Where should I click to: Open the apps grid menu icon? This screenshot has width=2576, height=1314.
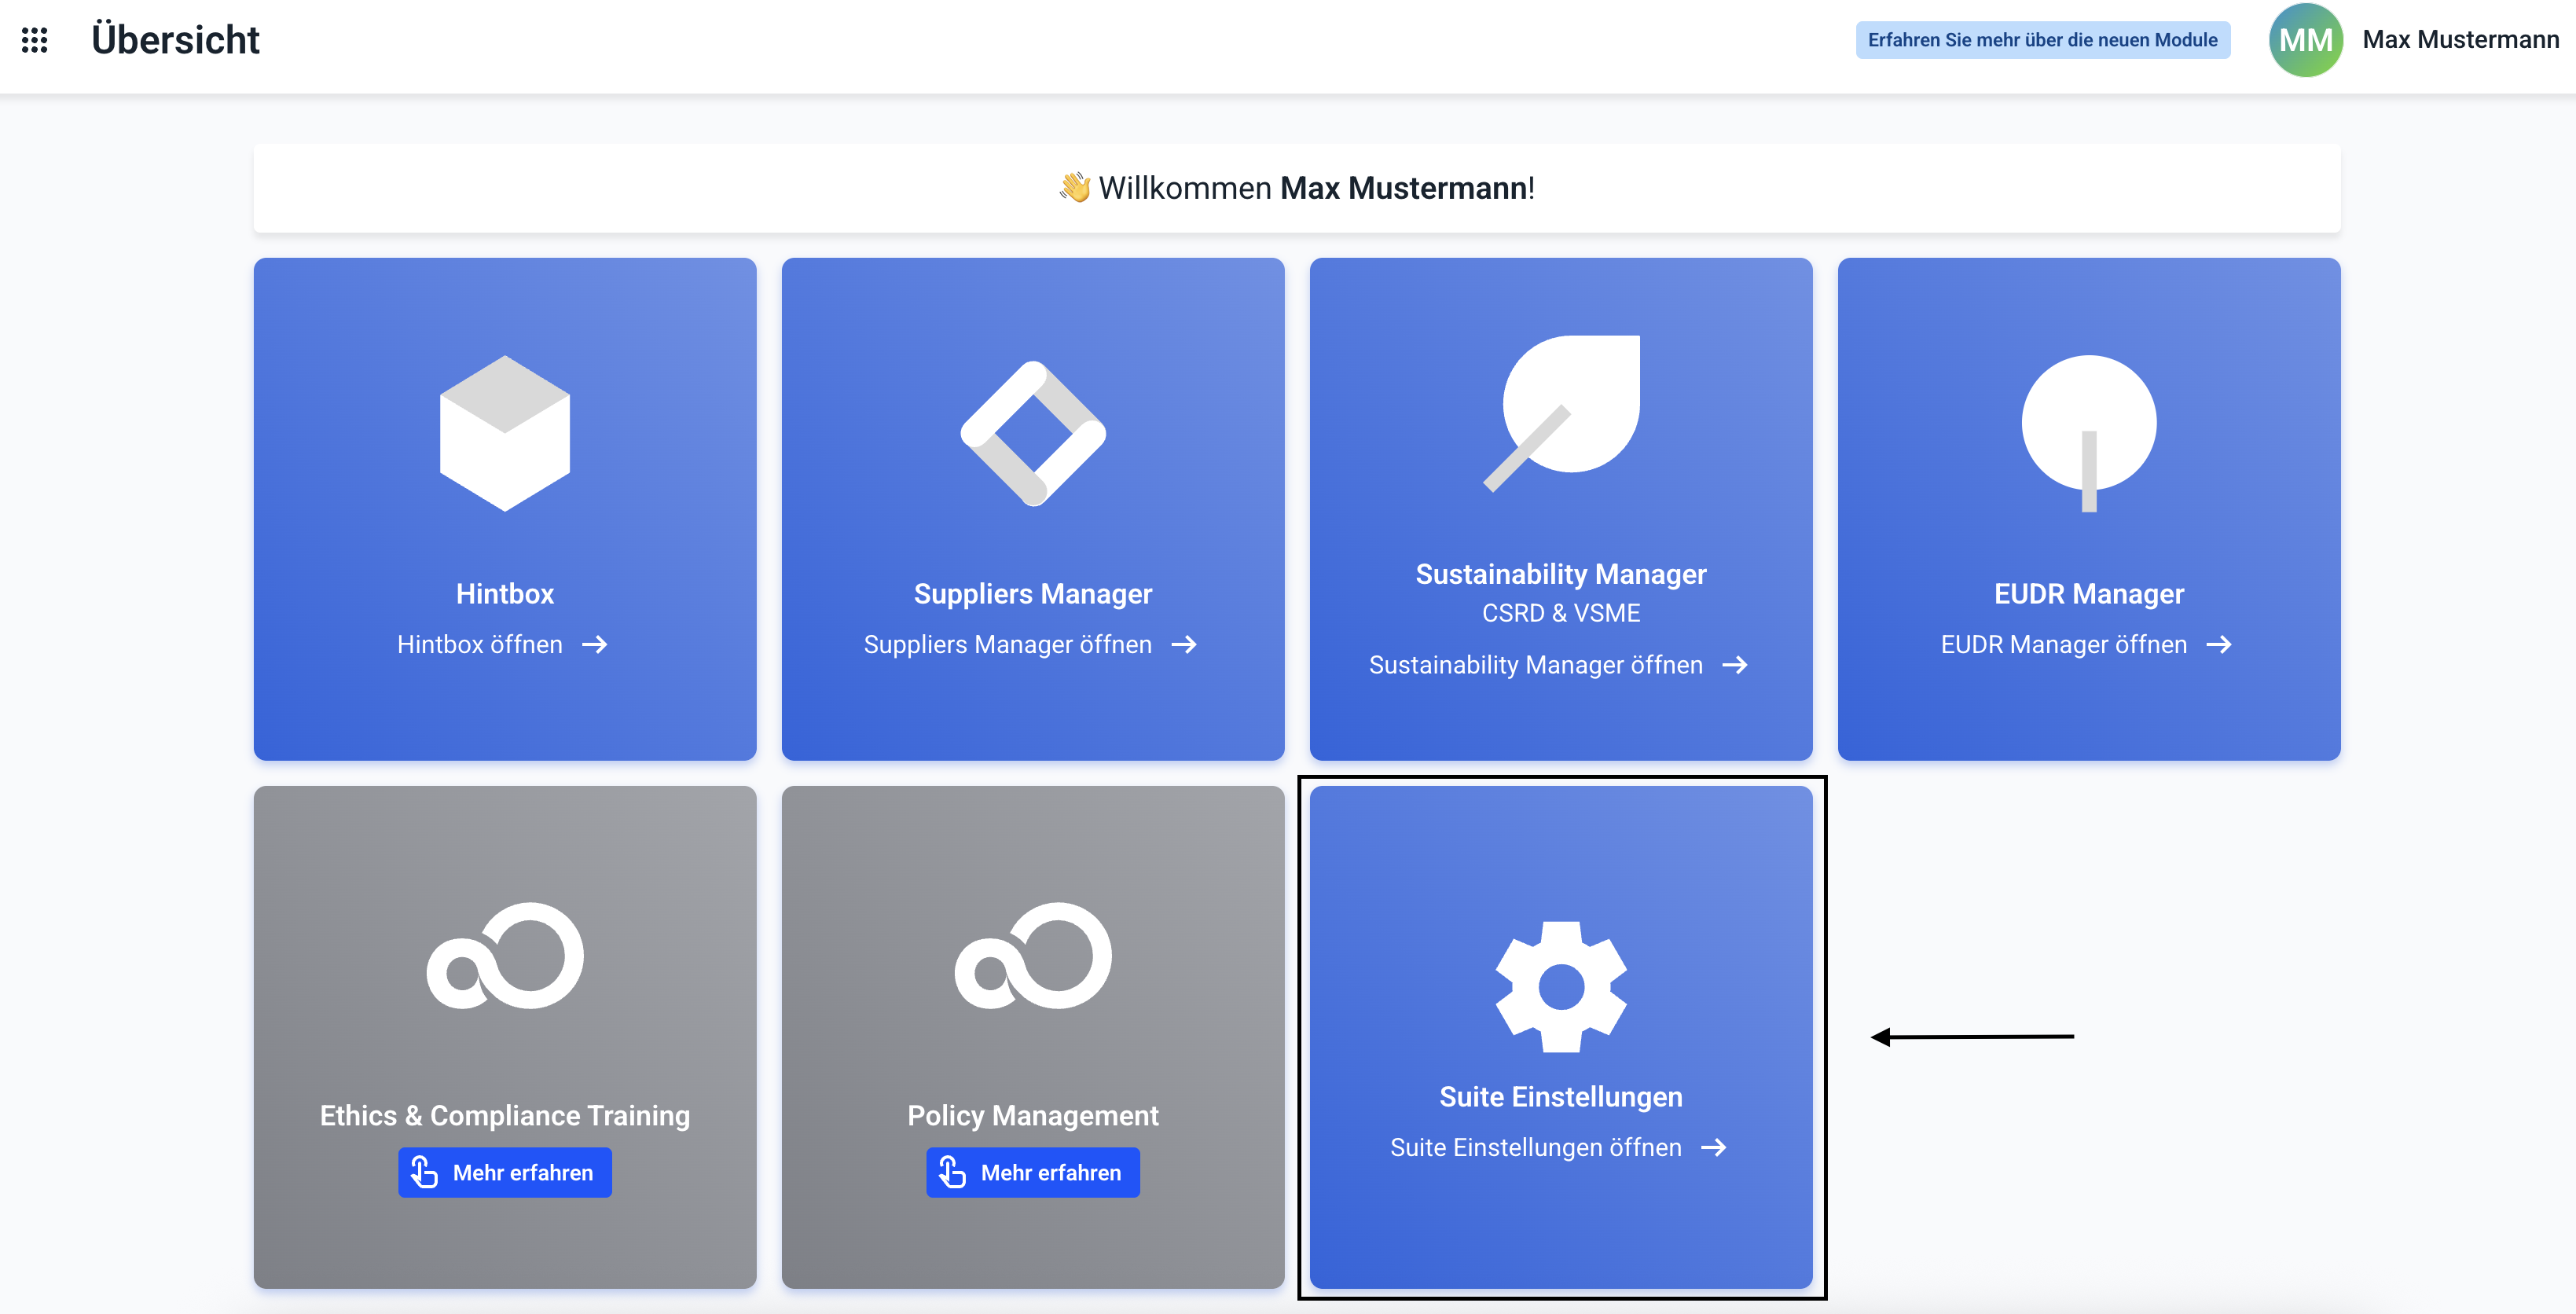coord(35,40)
